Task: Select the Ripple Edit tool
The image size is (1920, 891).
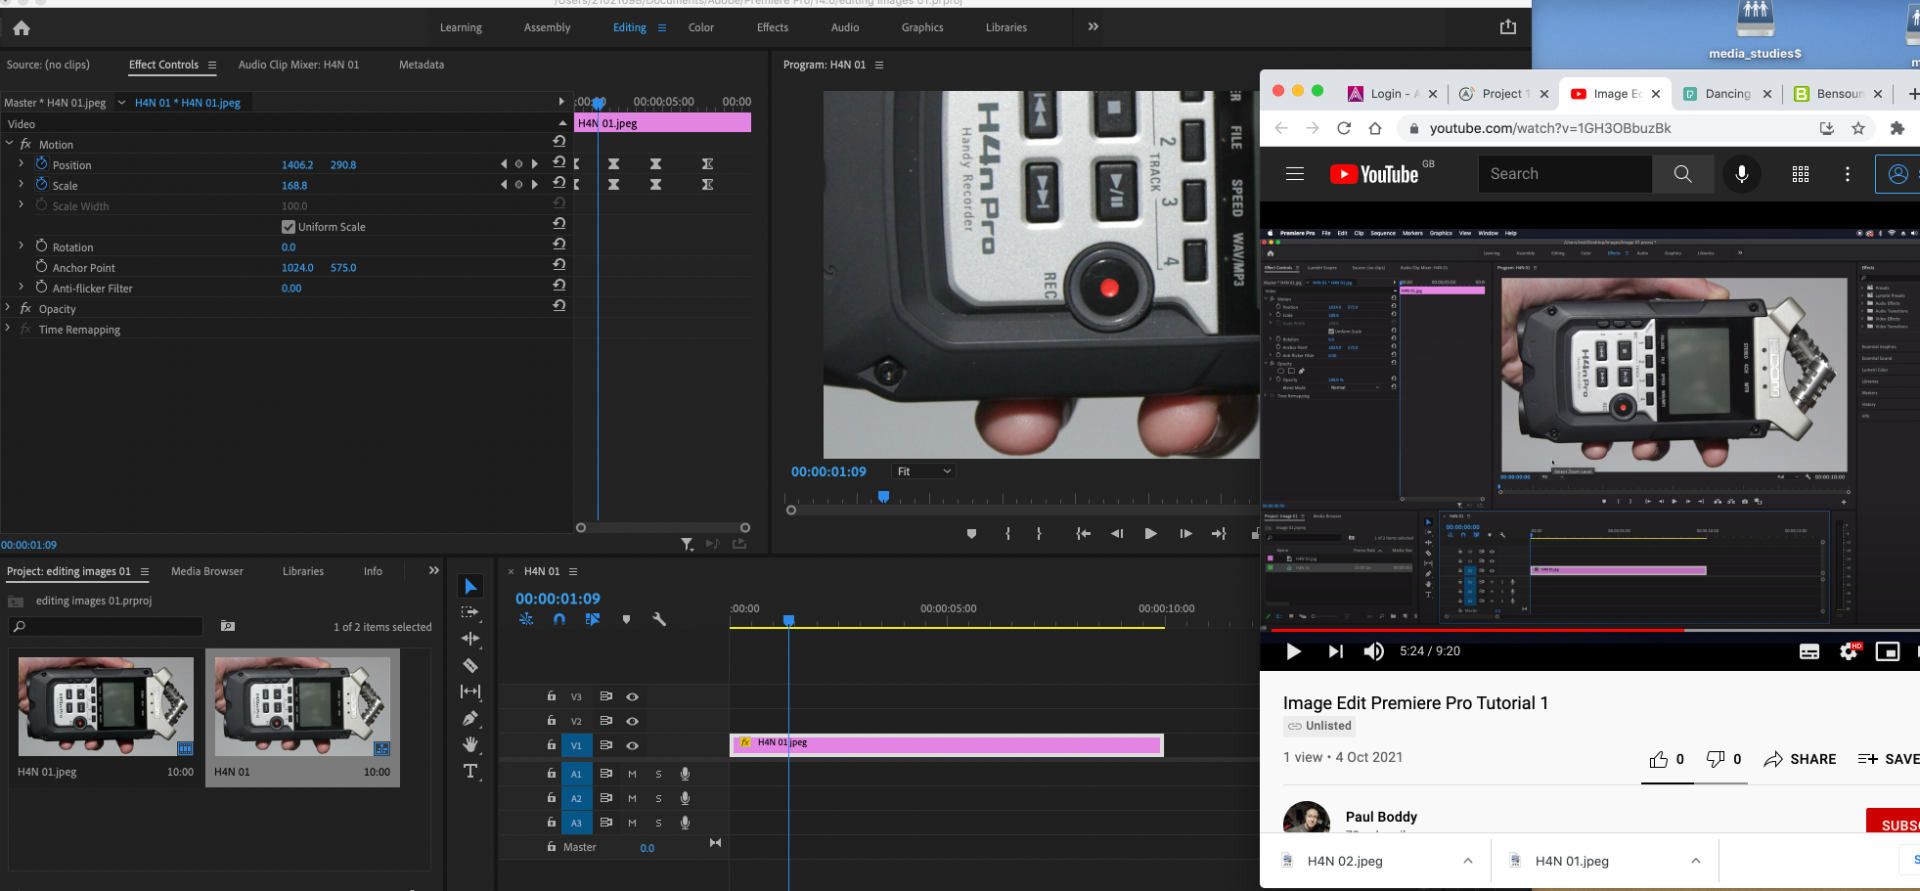Action: (471, 638)
